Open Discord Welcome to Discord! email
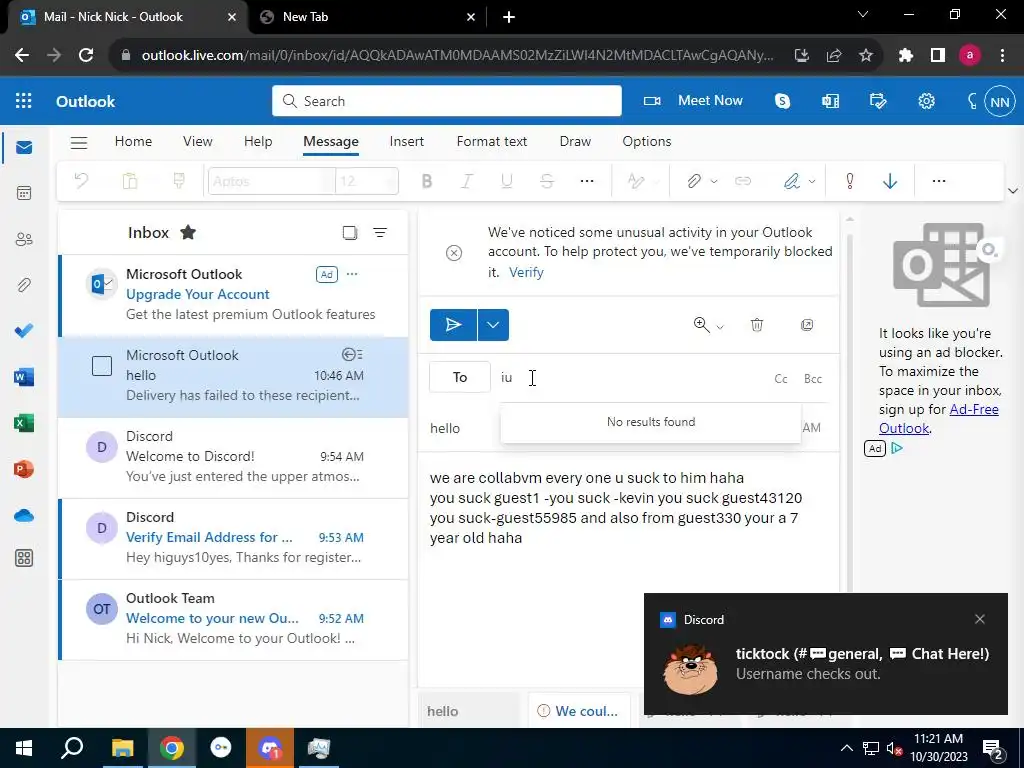Image resolution: width=1024 pixels, height=768 pixels. (x=233, y=456)
